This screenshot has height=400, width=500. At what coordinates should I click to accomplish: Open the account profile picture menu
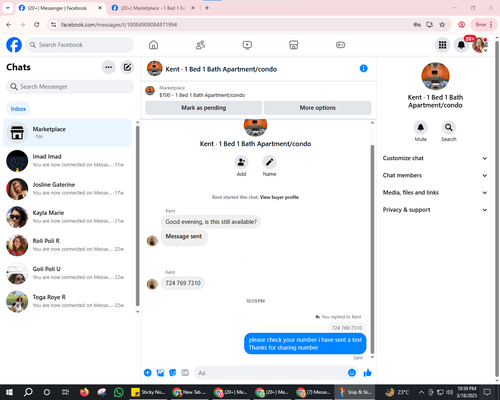(x=479, y=45)
